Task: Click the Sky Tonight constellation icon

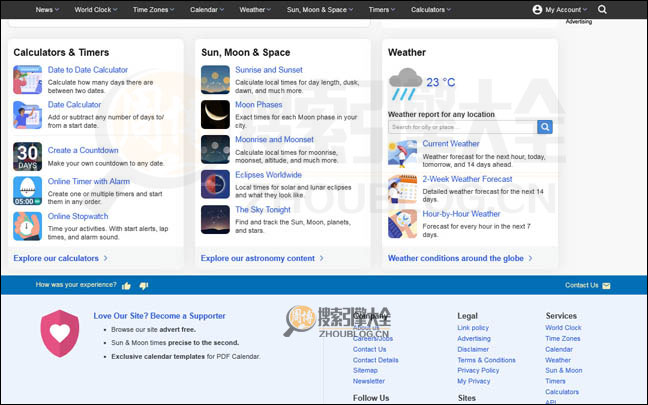Action: click(215, 219)
